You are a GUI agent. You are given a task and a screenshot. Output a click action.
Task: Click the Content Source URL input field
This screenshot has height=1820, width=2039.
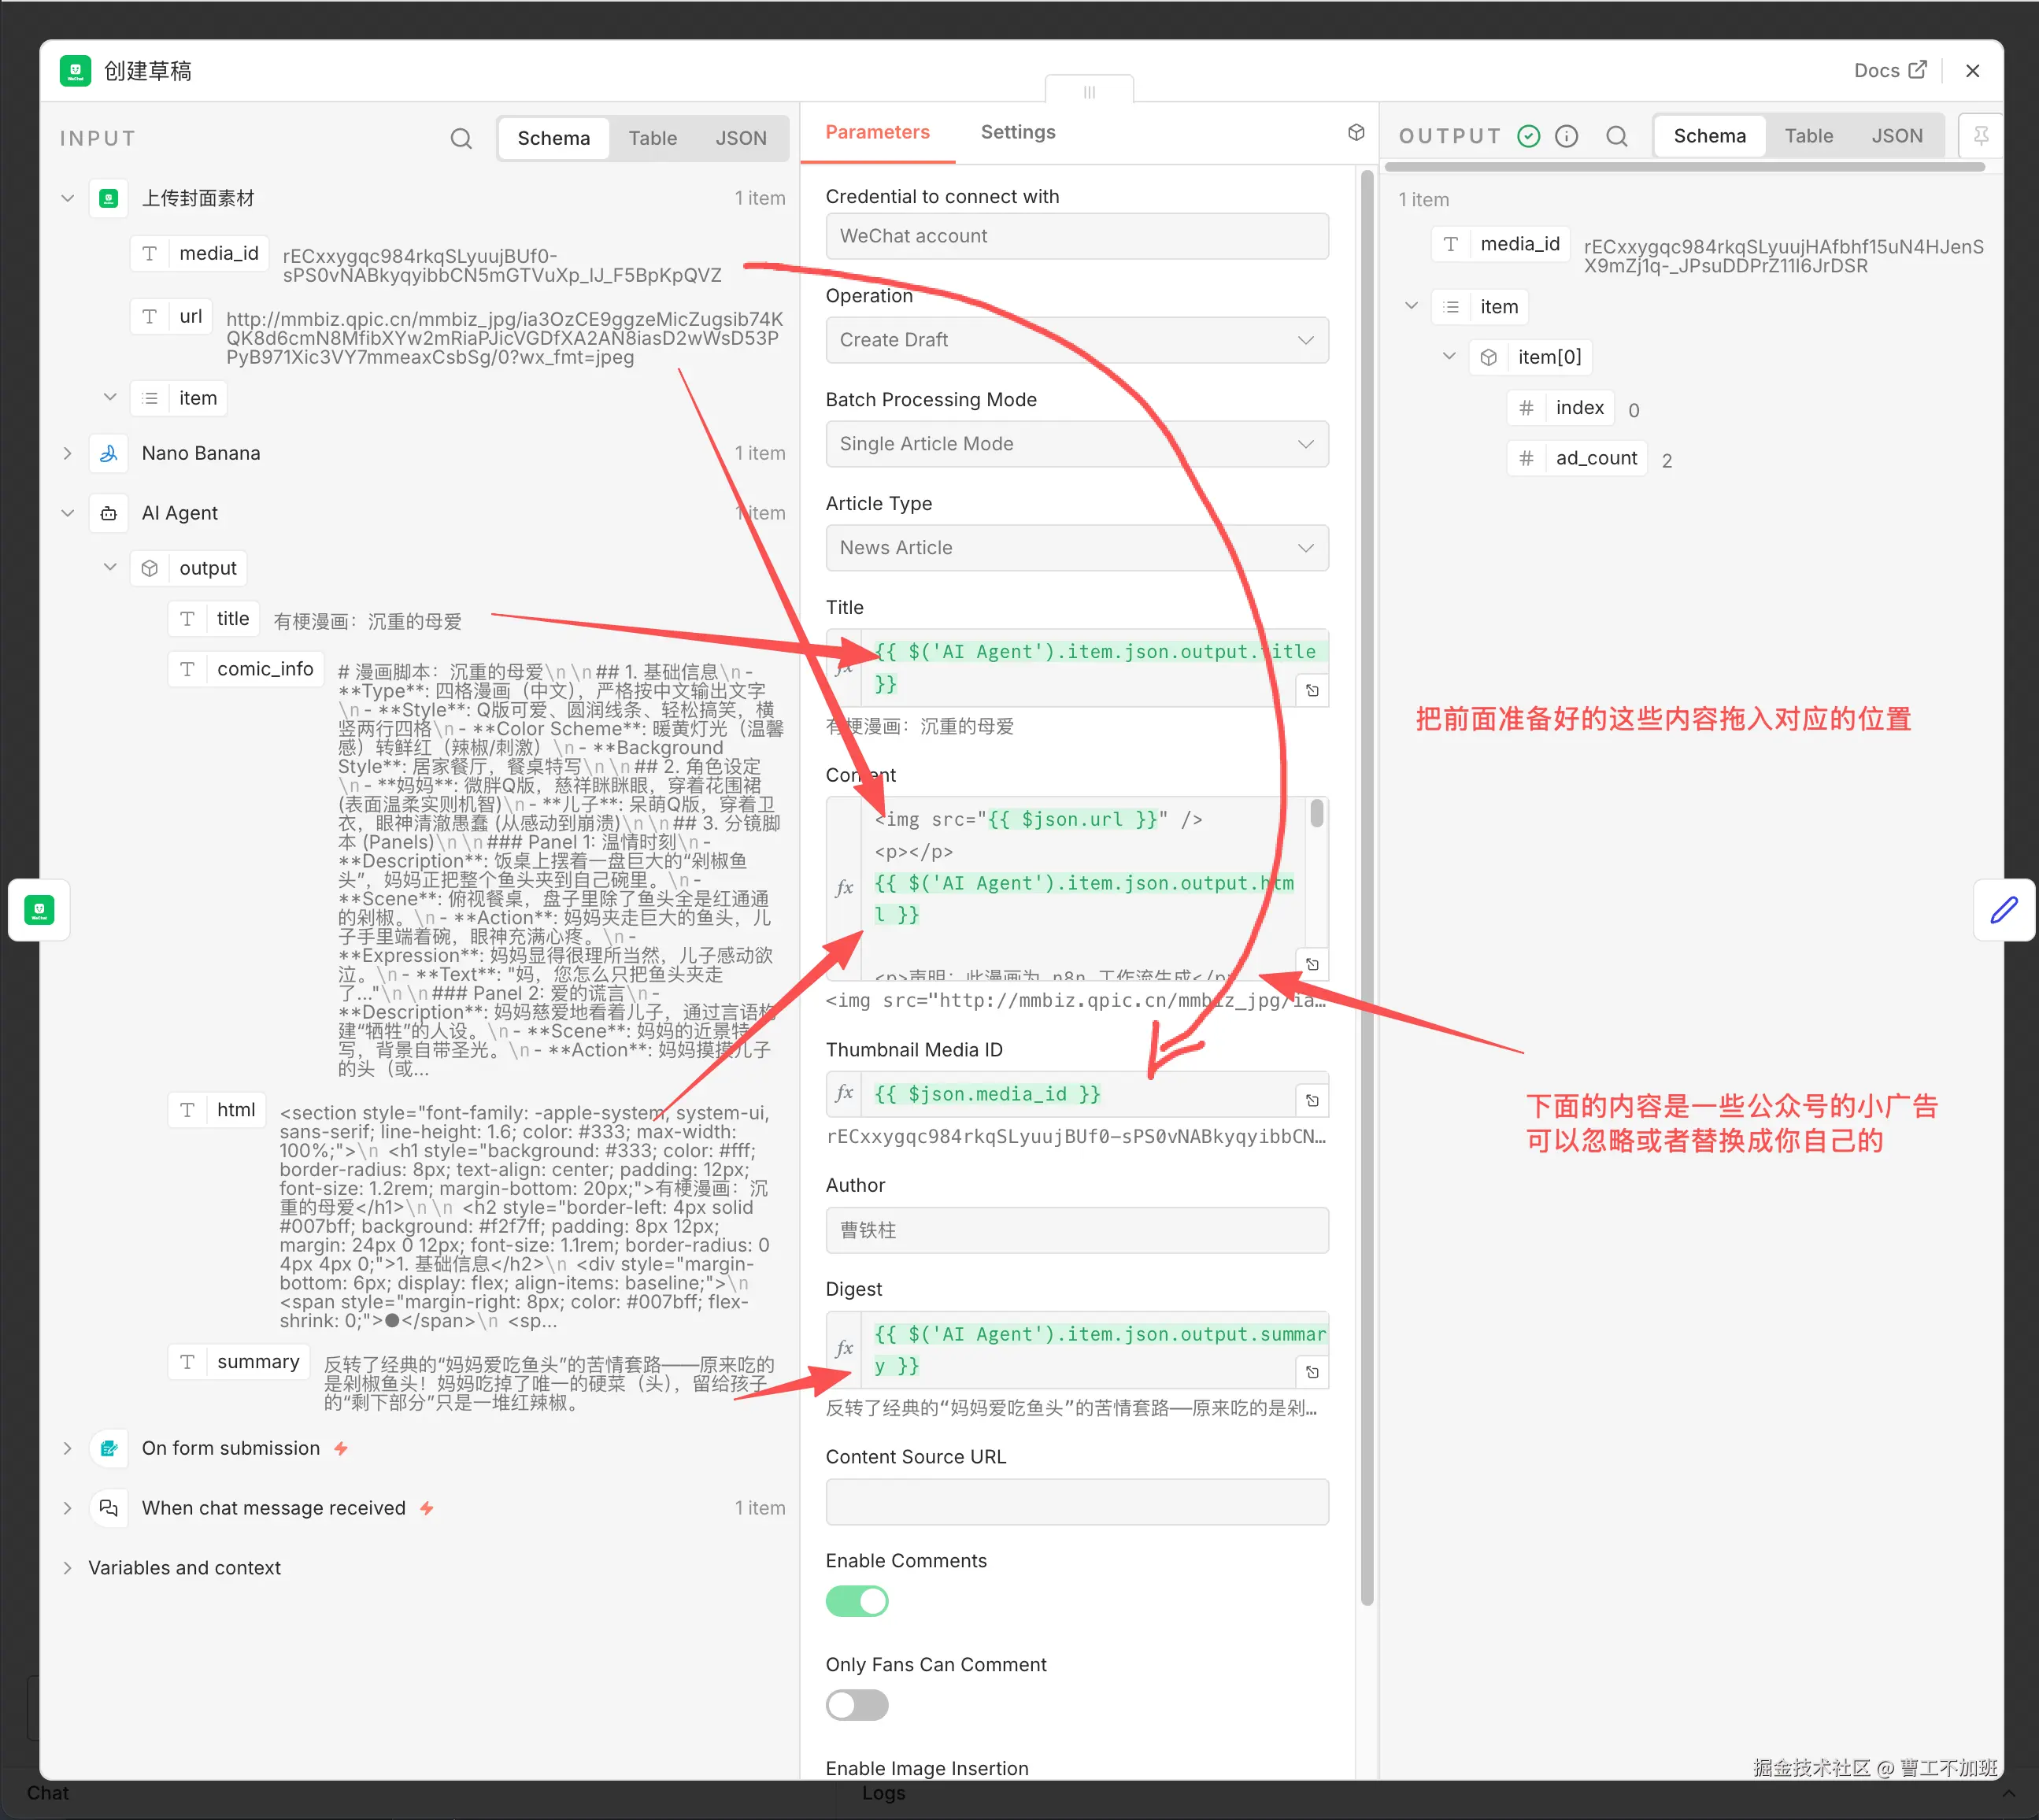click(1077, 1501)
